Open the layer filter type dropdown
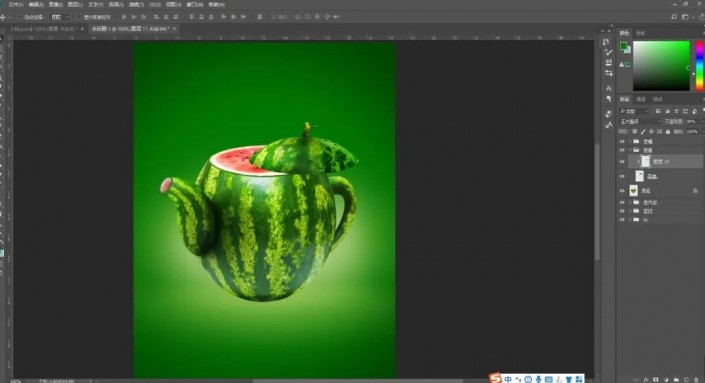Image resolution: width=705 pixels, height=383 pixels. point(634,111)
